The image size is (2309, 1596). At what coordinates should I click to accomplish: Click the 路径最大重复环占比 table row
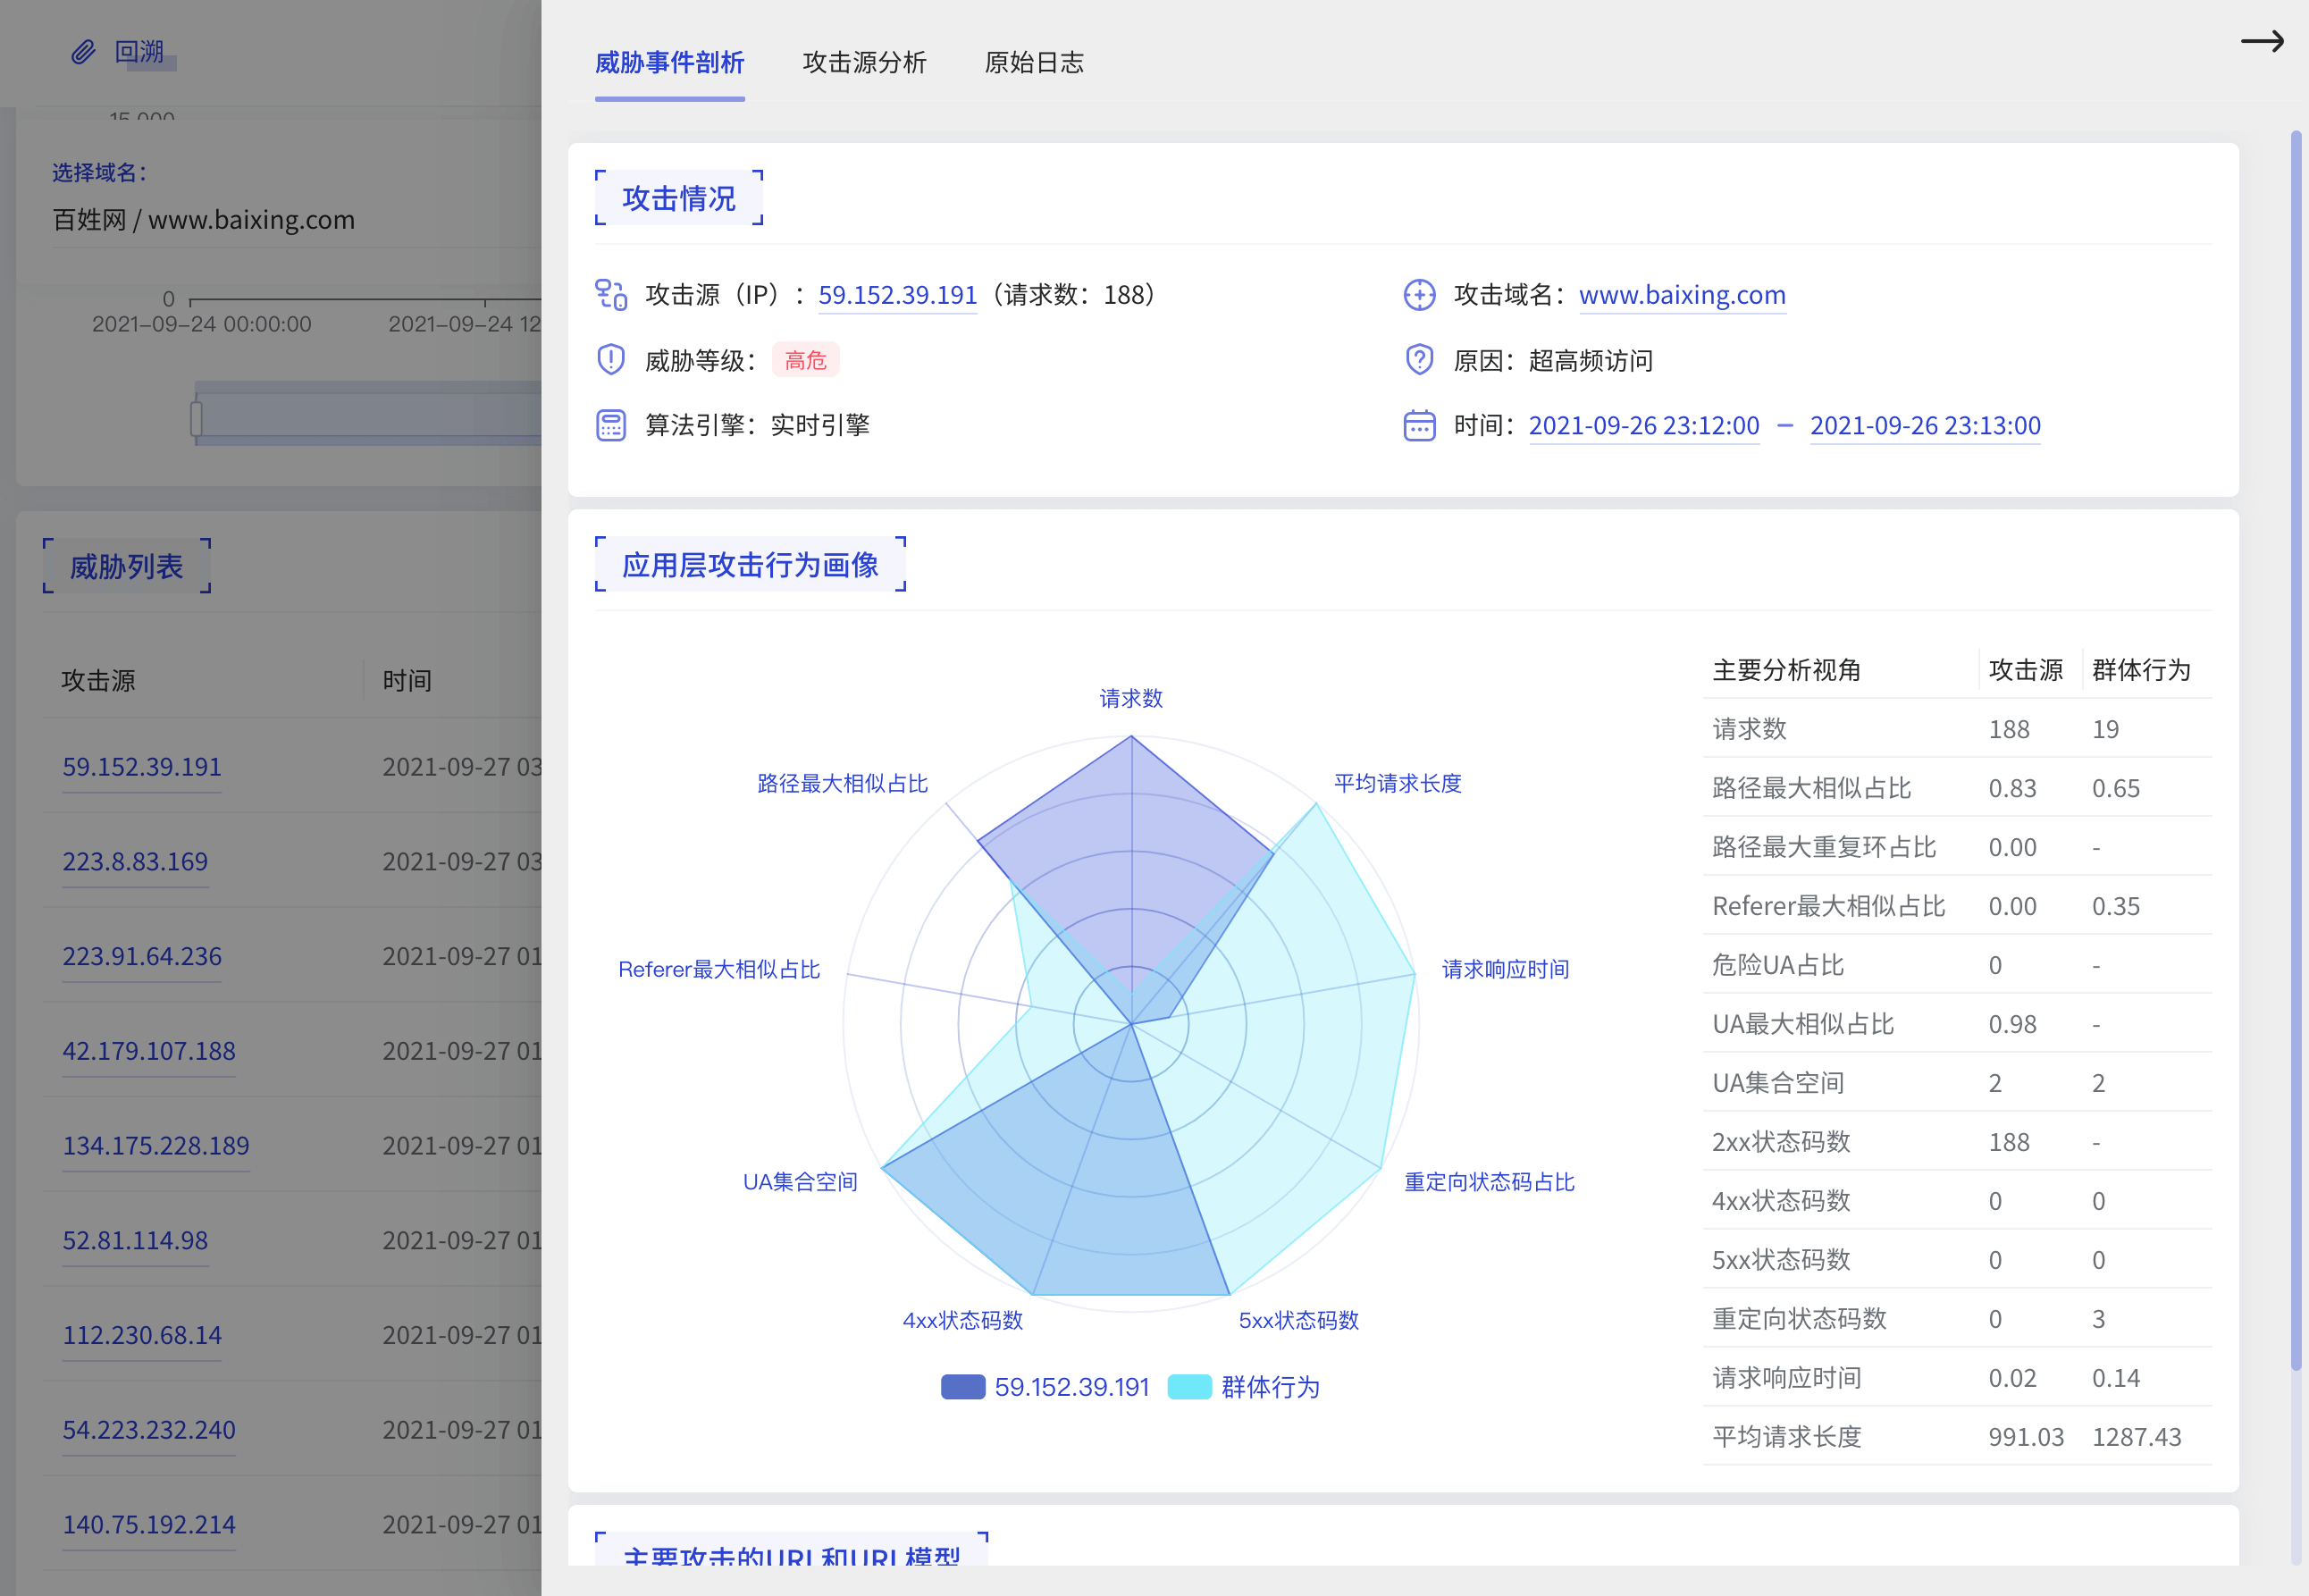[x=1957, y=847]
